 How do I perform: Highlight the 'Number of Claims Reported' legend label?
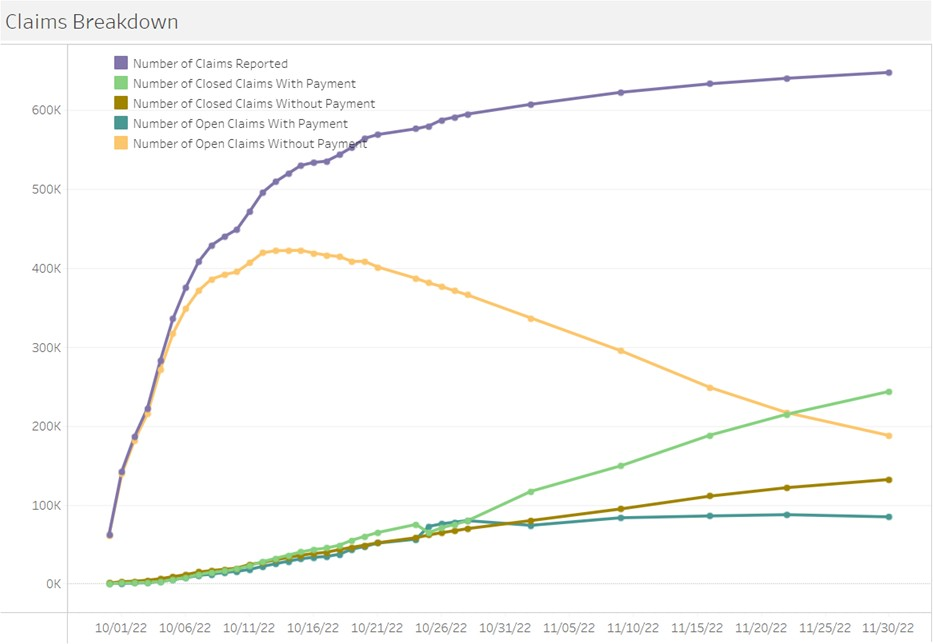(x=210, y=64)
